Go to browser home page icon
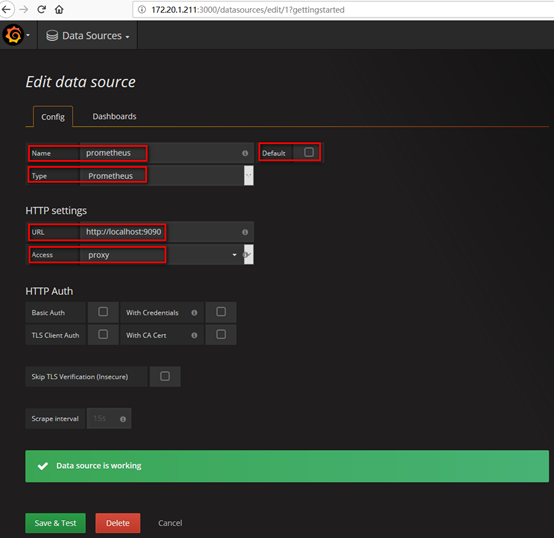 point(59,10)
